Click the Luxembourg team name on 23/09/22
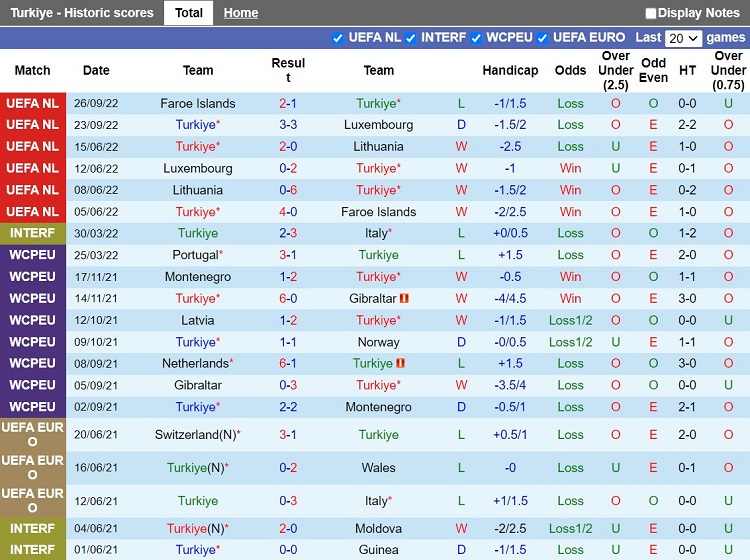Image resolution: width=750 pixels, height=560 pixels. (x=378, y=125)
